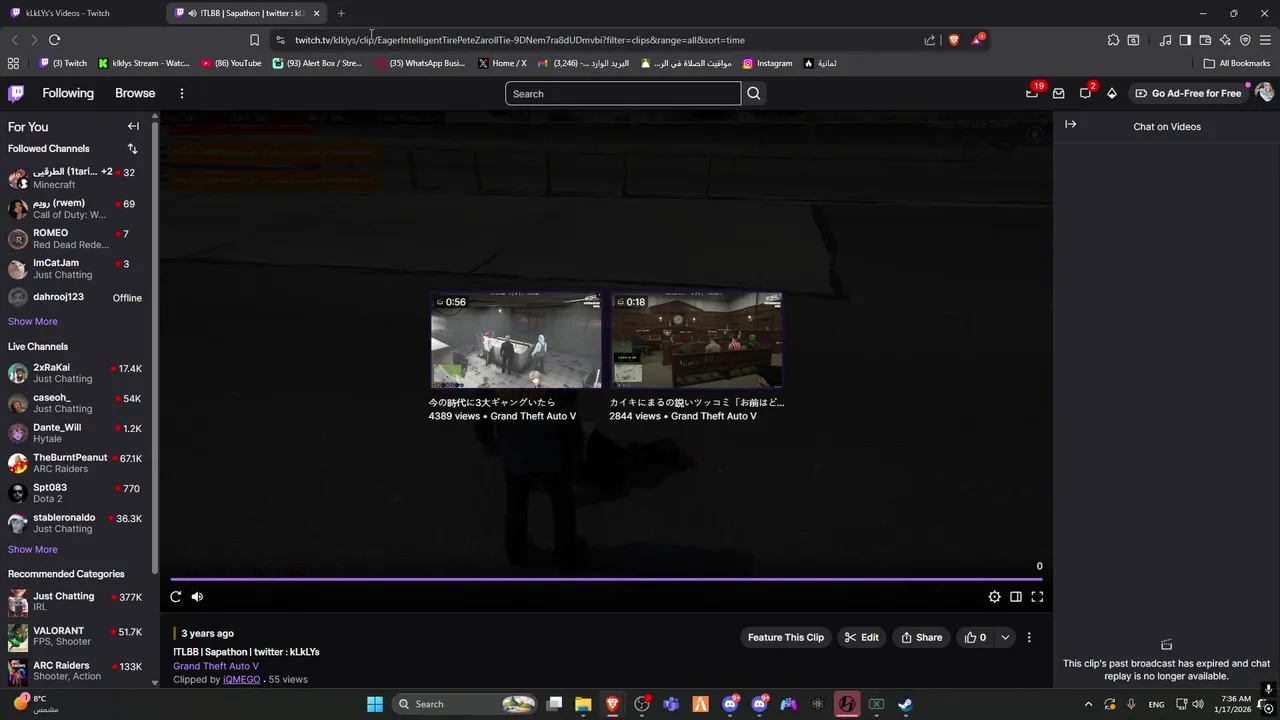Open Windows Start menu

click(375, 704)
